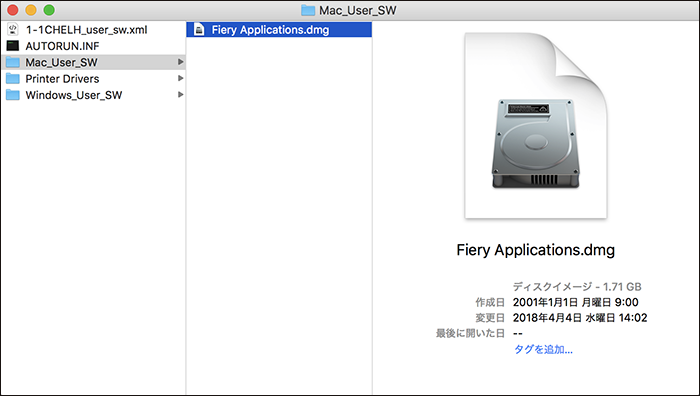Viewport: 700px width, 396px height.
Task: Minimize the window with the yellow button
Action: [31, 10]
